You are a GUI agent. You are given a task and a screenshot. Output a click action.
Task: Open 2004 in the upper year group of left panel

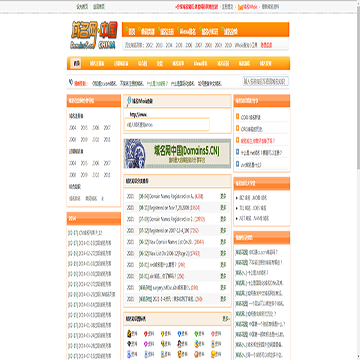tap(72, 128)
